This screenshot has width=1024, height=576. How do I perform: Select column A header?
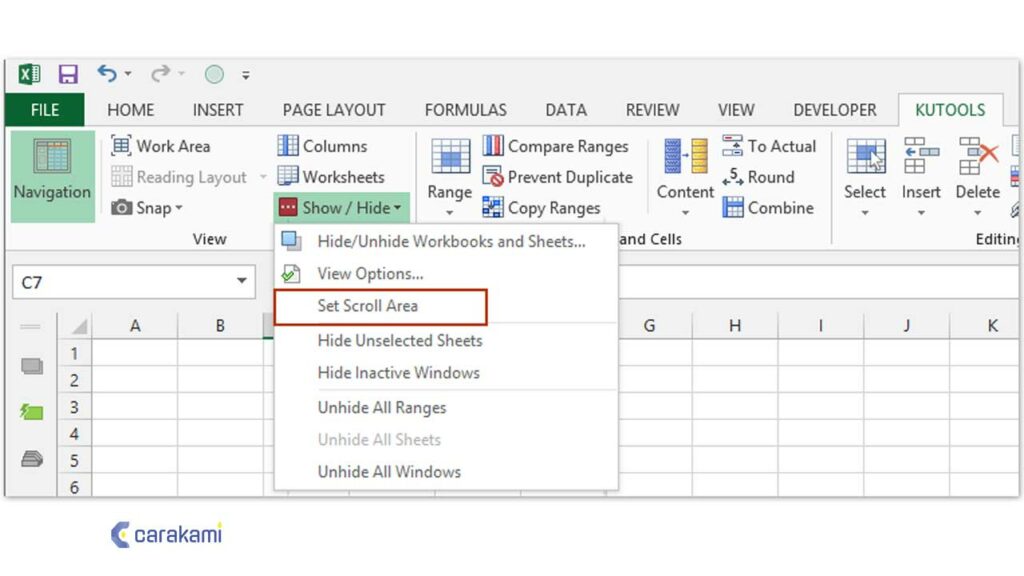coord(135,325)
